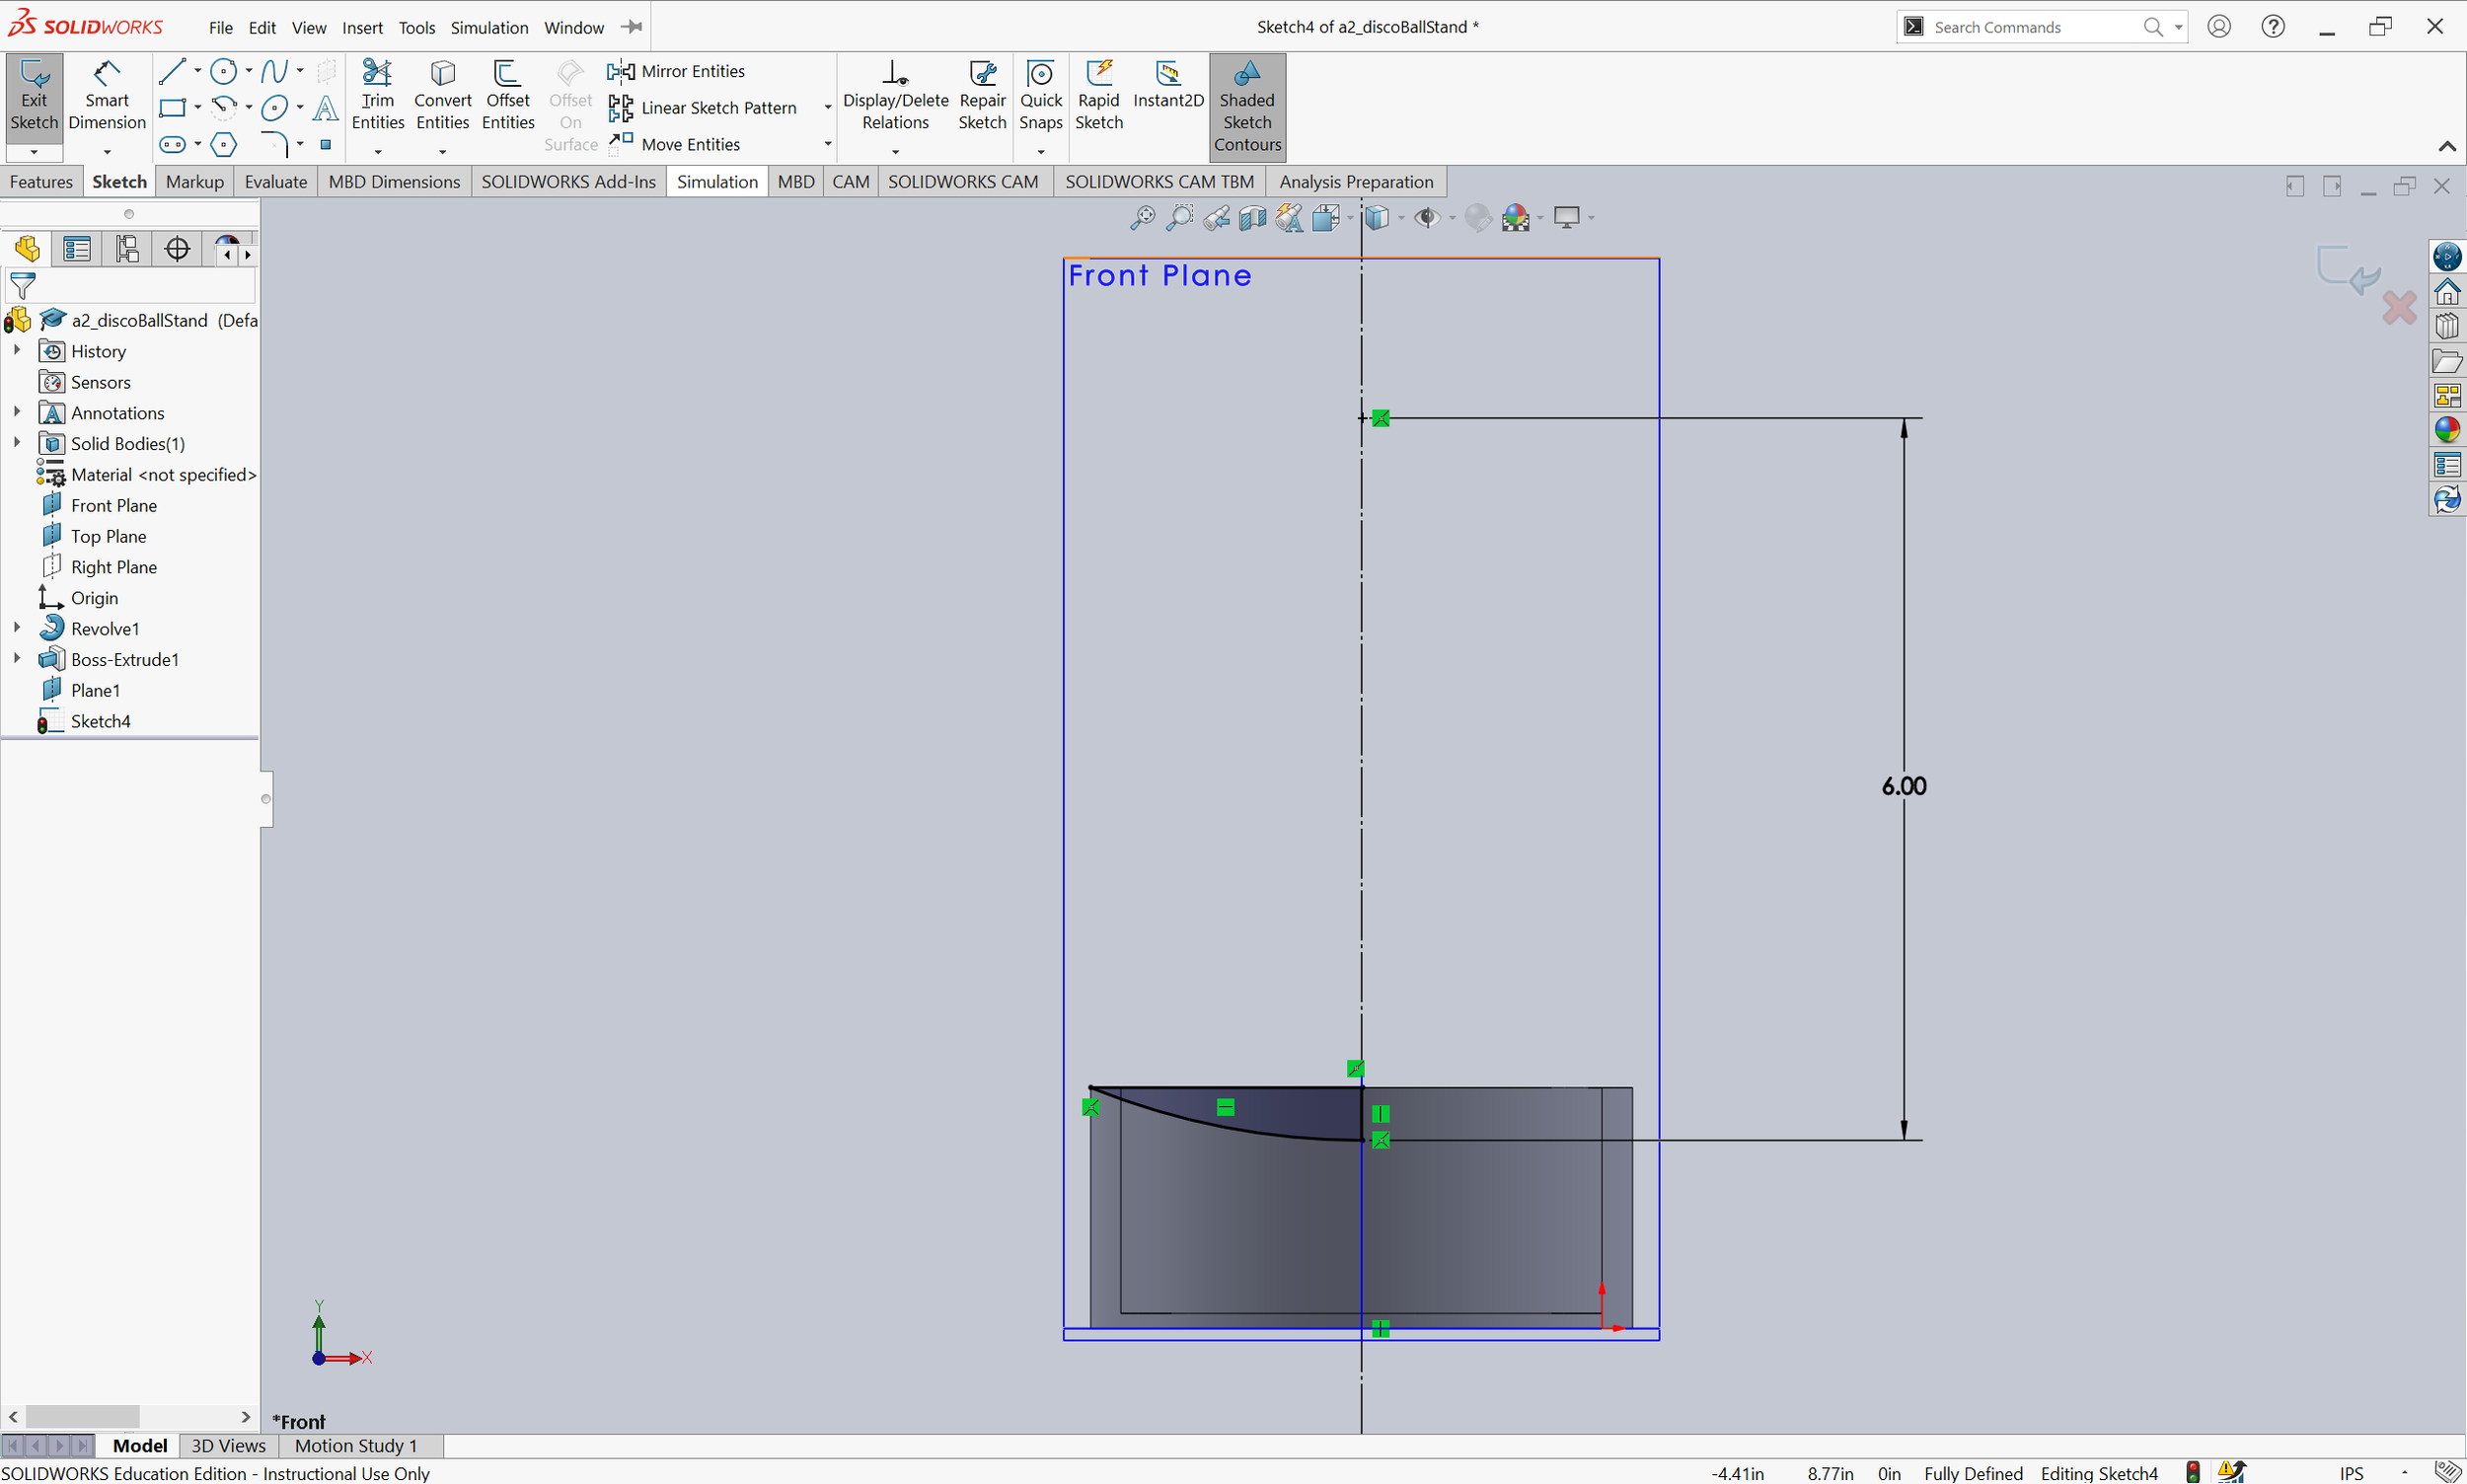Click the Zoom to Area icon
Screen dimensions: 2467x1484
pyautogui.click(x=1179, y=218)
